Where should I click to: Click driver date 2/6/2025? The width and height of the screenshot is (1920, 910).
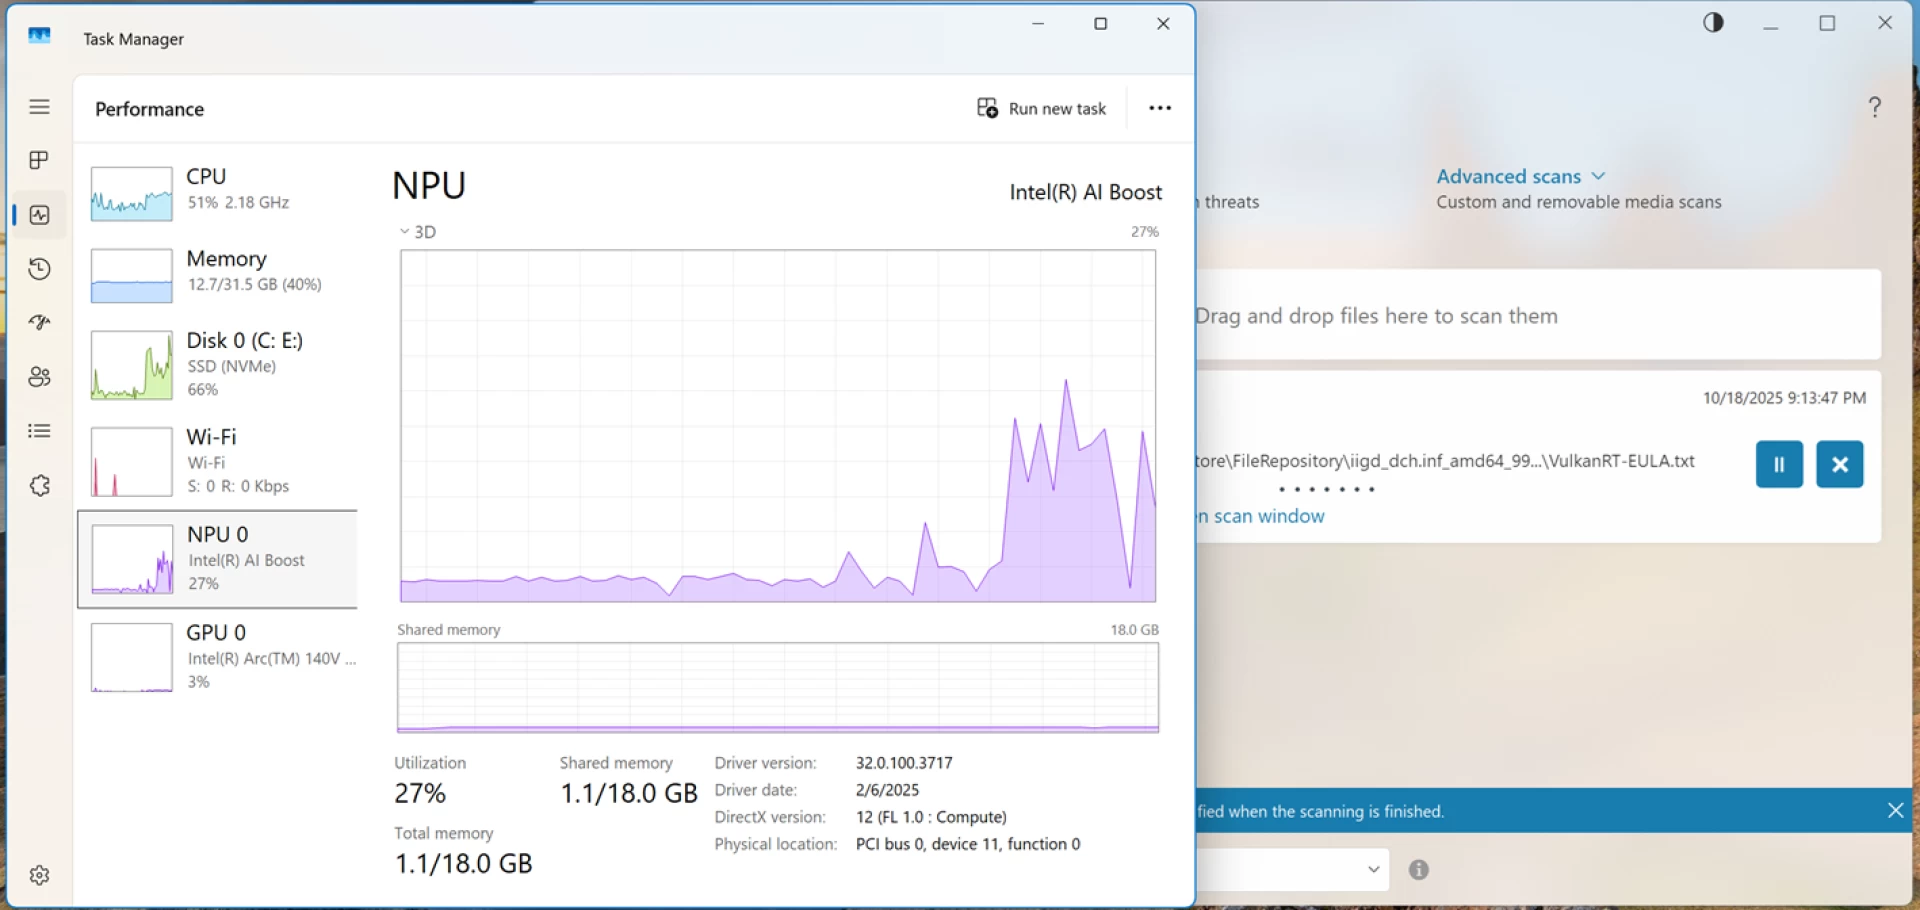pos(887,790)
